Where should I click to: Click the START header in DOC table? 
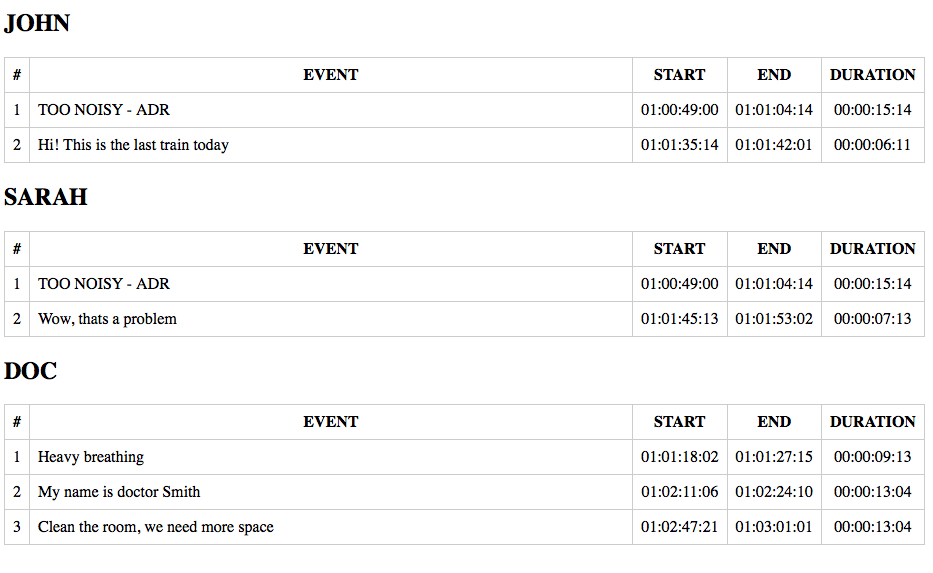click(x=679, y=422)
